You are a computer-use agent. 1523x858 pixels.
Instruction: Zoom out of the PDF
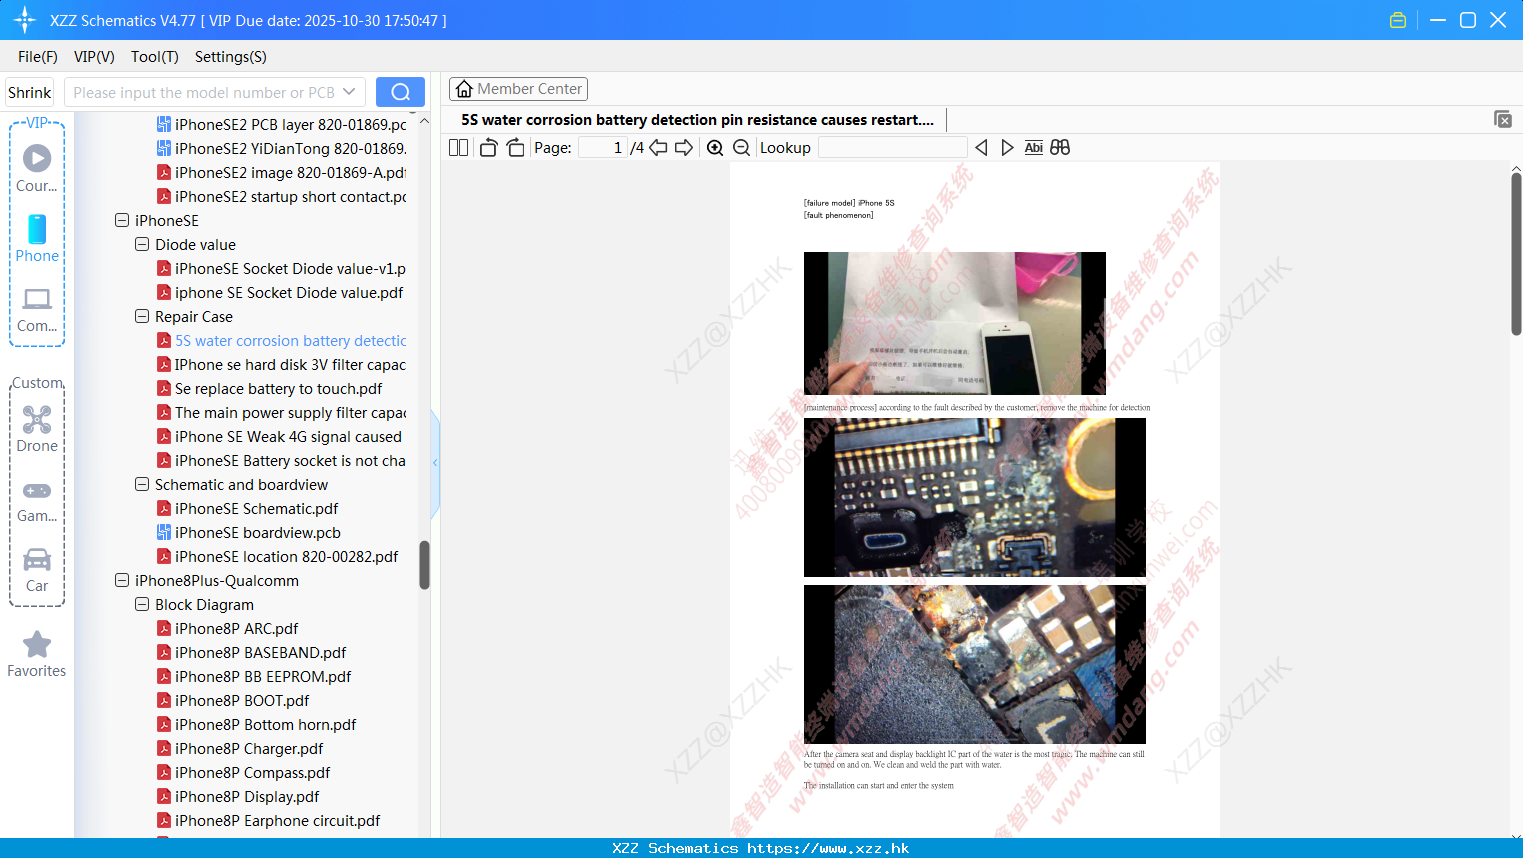741,148
